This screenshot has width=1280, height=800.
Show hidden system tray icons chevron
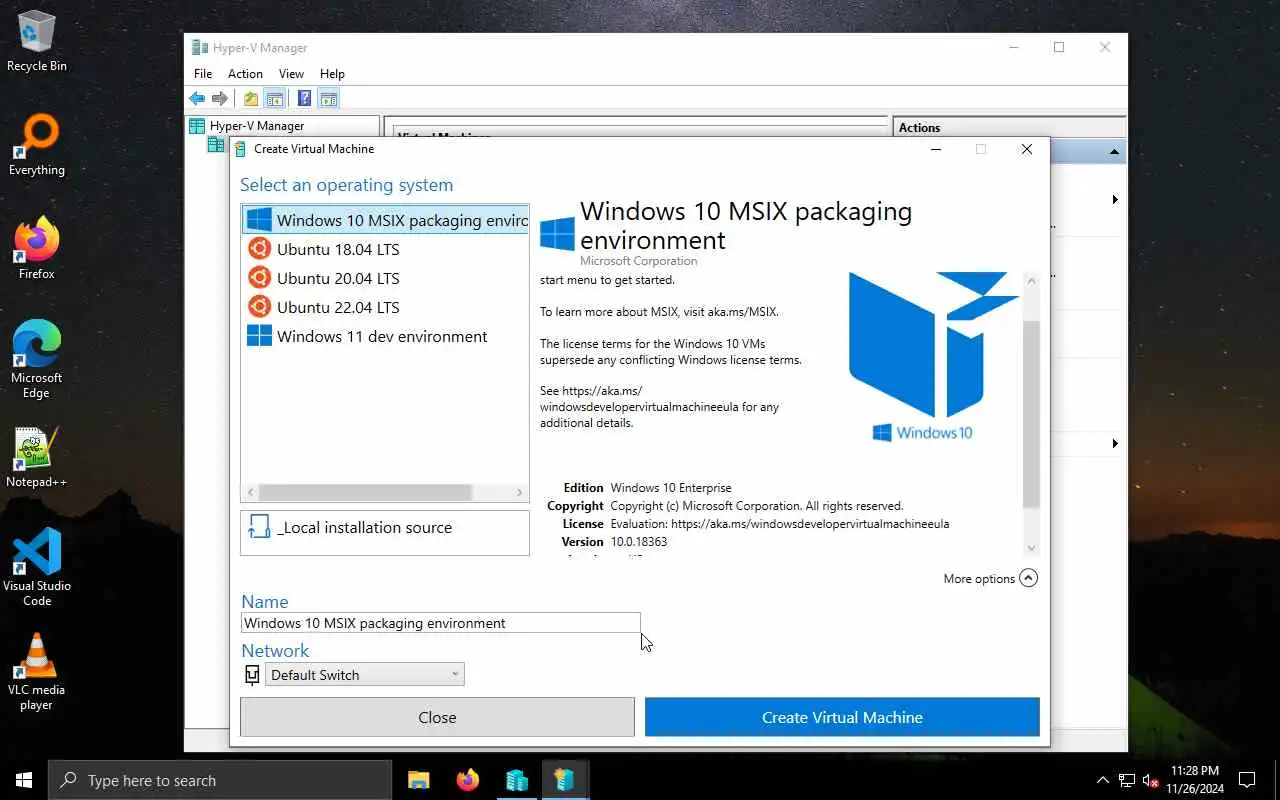point(1103,780)
